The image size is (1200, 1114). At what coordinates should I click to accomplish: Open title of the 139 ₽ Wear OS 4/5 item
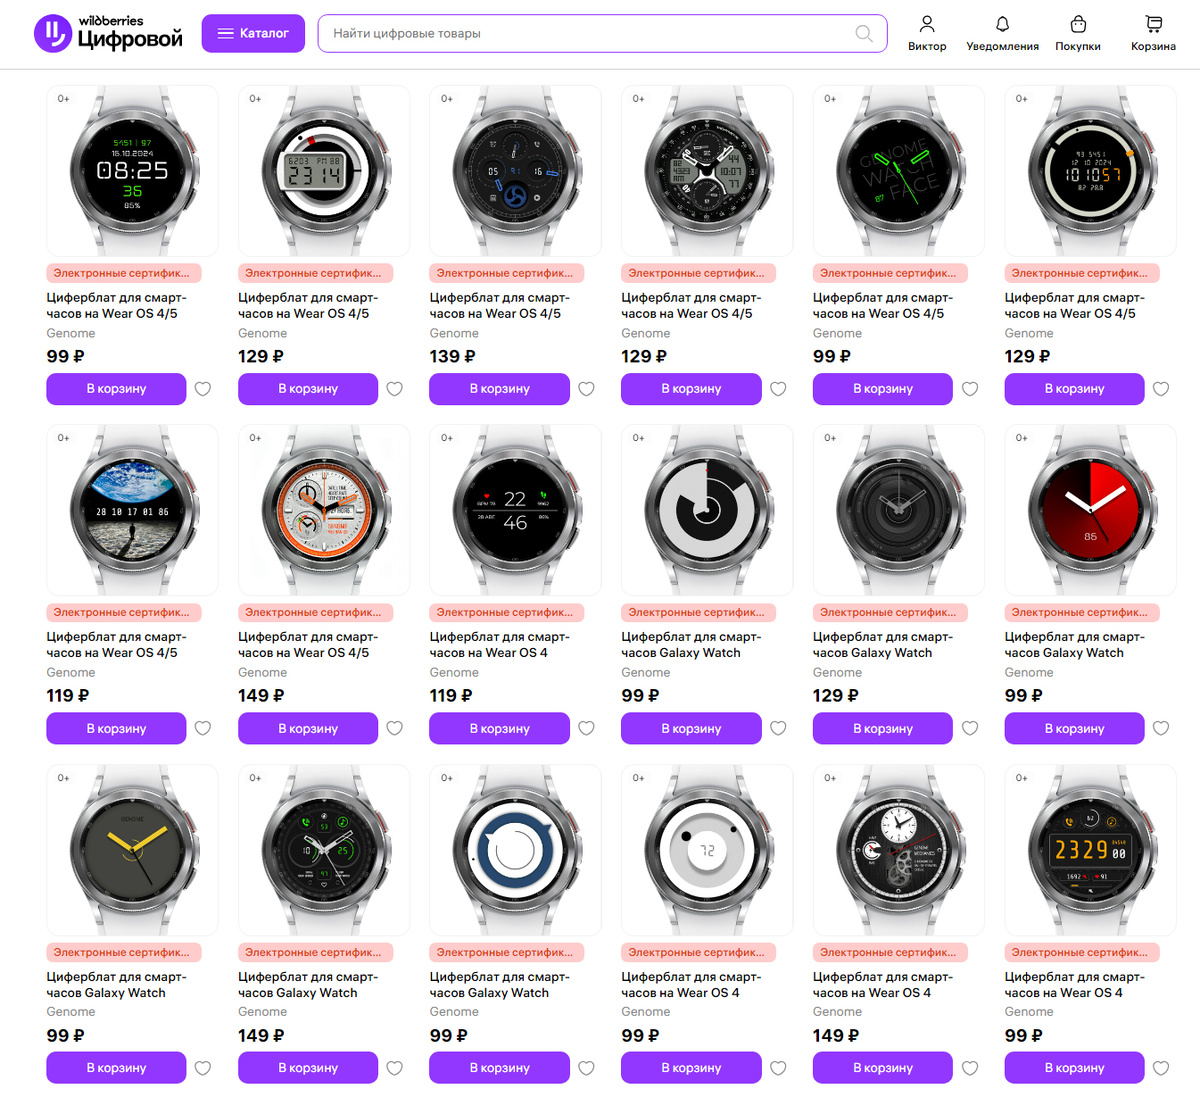499,305
